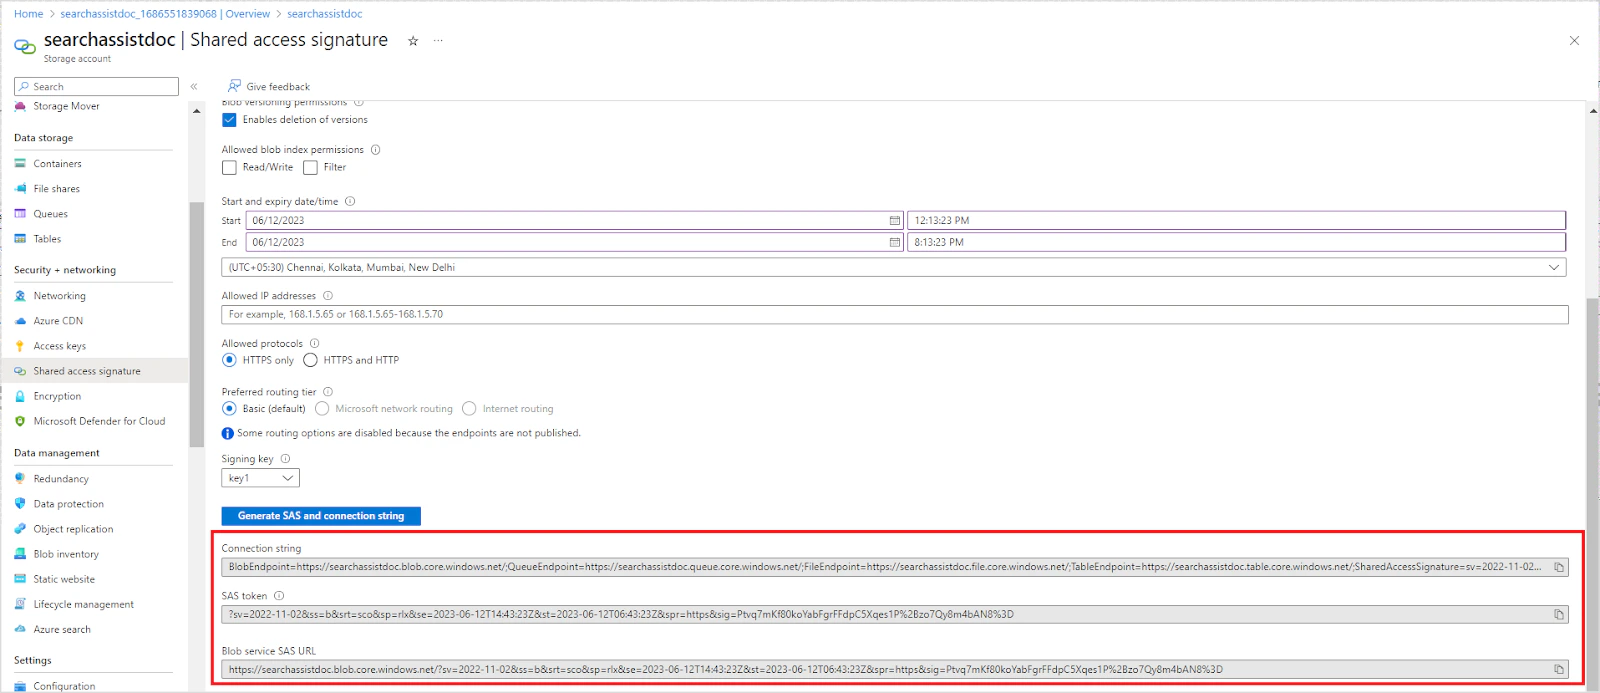Viewport: 1600px width, 693px height.
Task: Open the End date calendar picker icon
Action: [894, 242]
